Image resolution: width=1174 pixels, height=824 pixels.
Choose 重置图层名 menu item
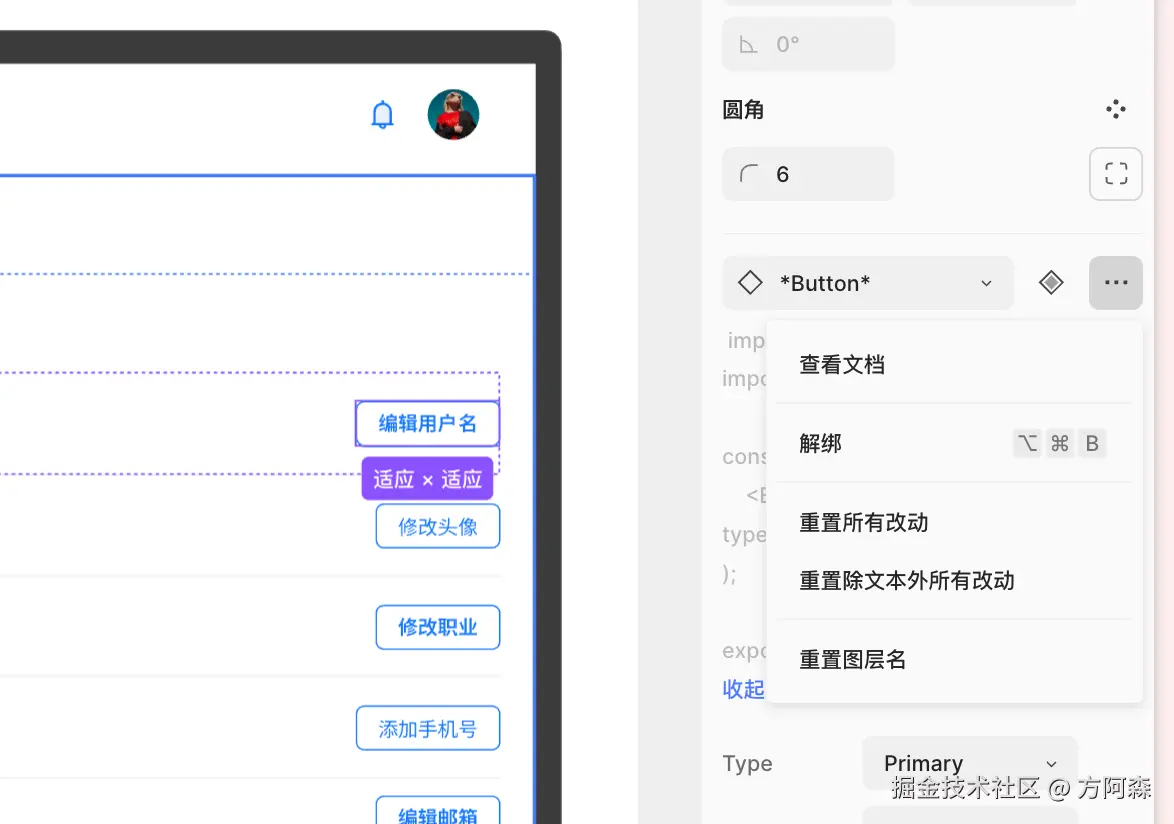click(x=954, y=659)
